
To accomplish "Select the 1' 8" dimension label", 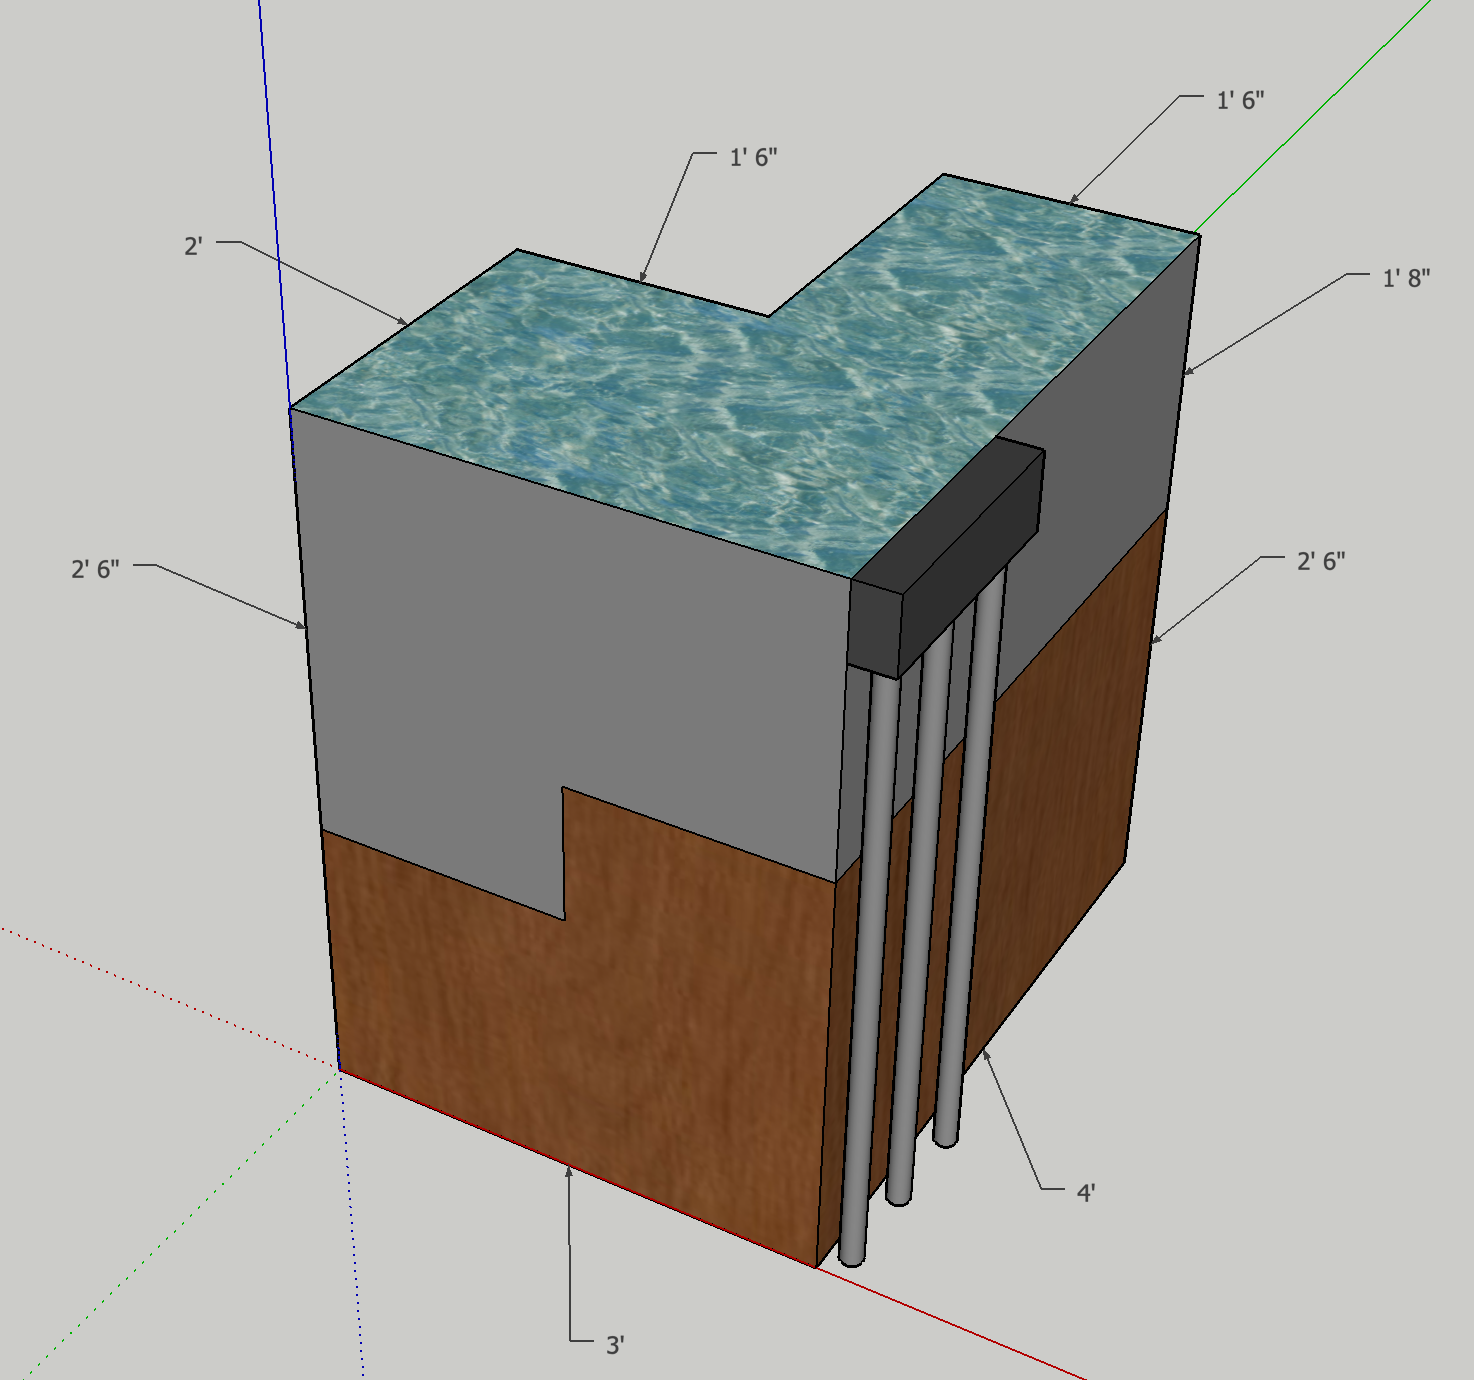I will 1406,278.
